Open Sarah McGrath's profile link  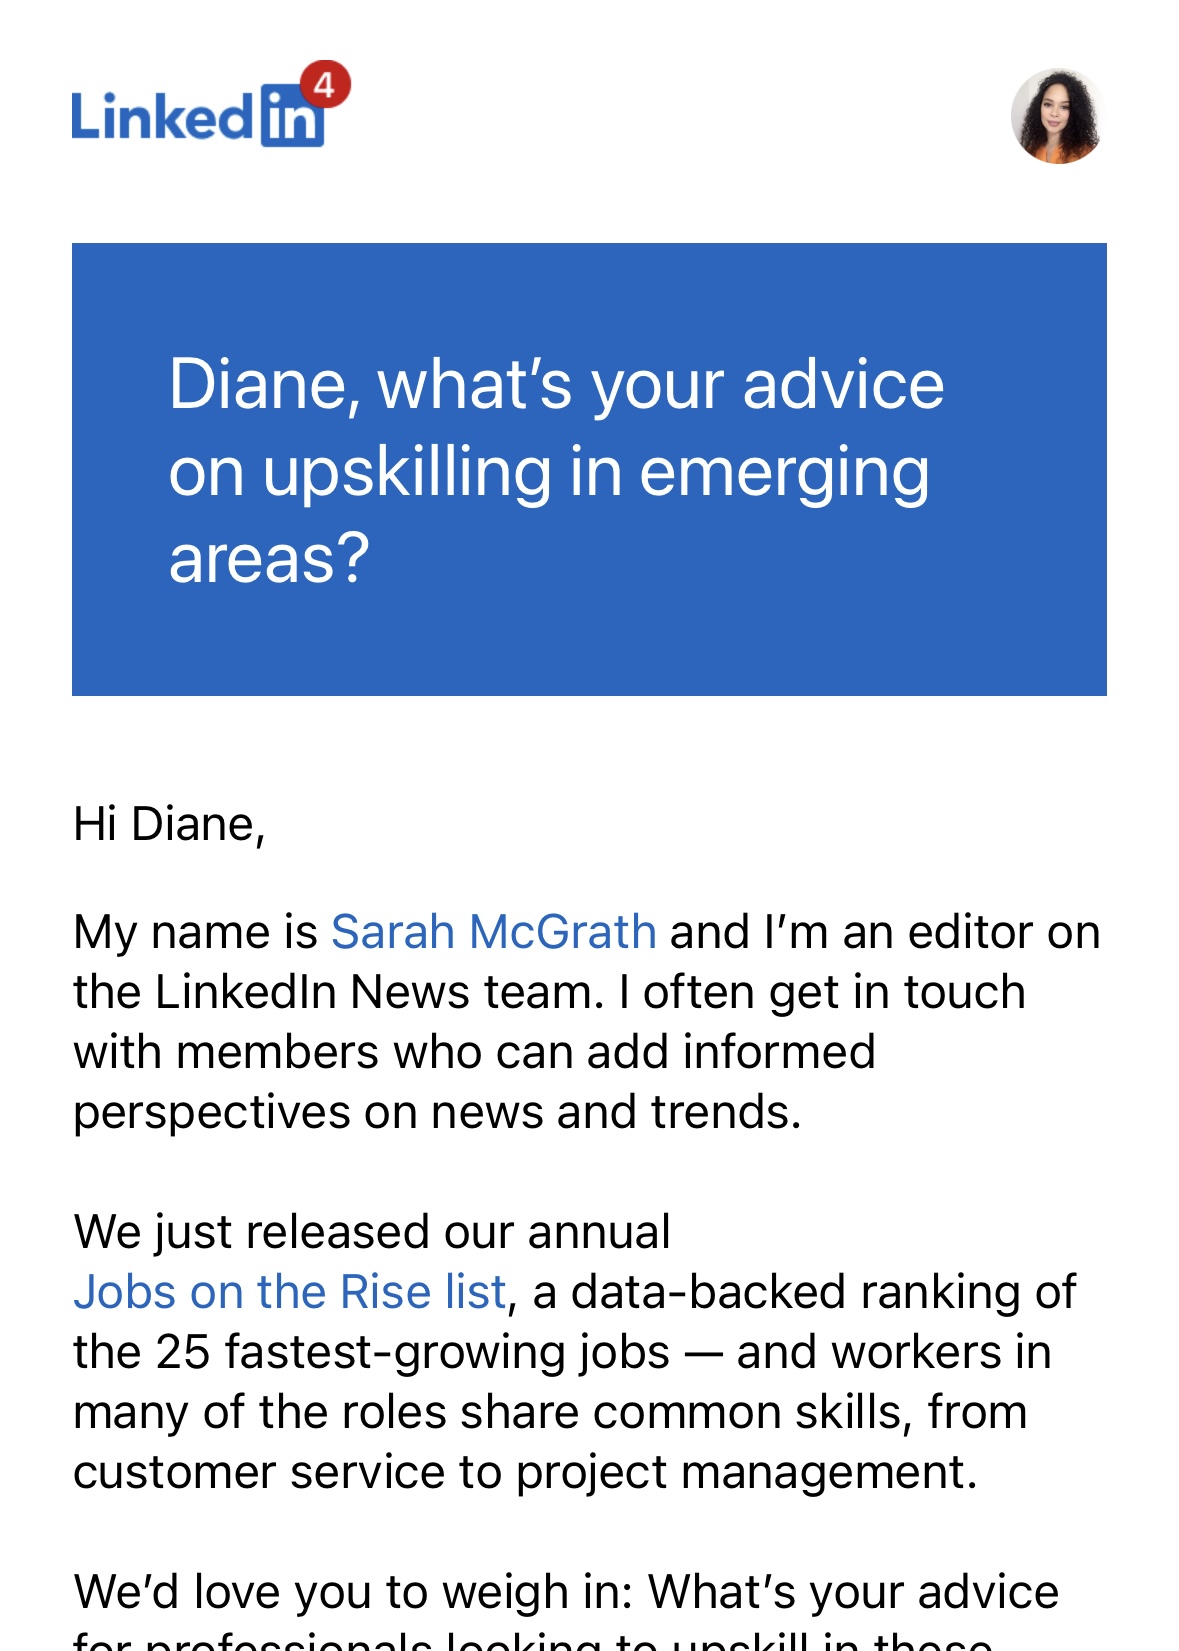tap(494, 932)
